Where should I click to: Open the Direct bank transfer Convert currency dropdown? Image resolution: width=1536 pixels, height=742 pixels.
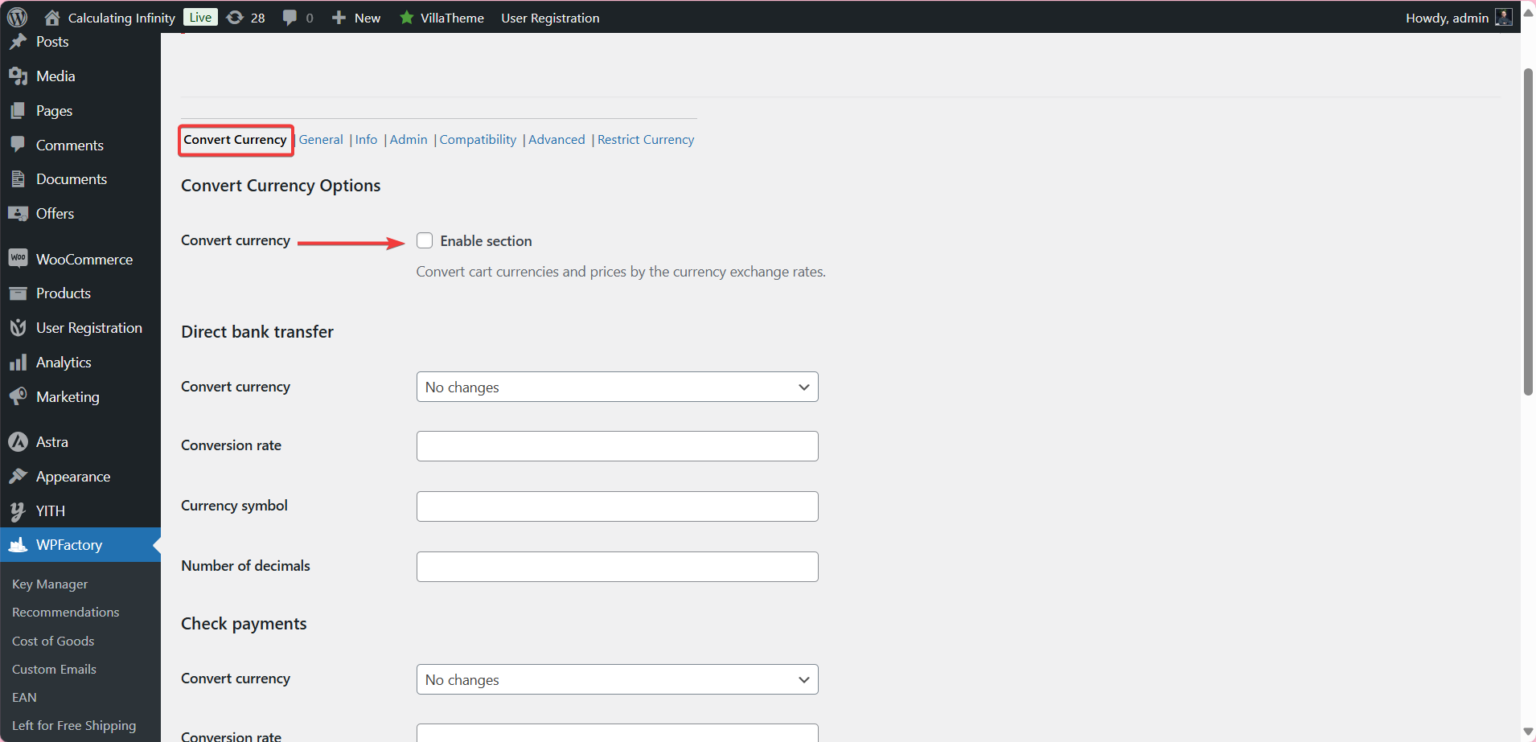point(616,386)
